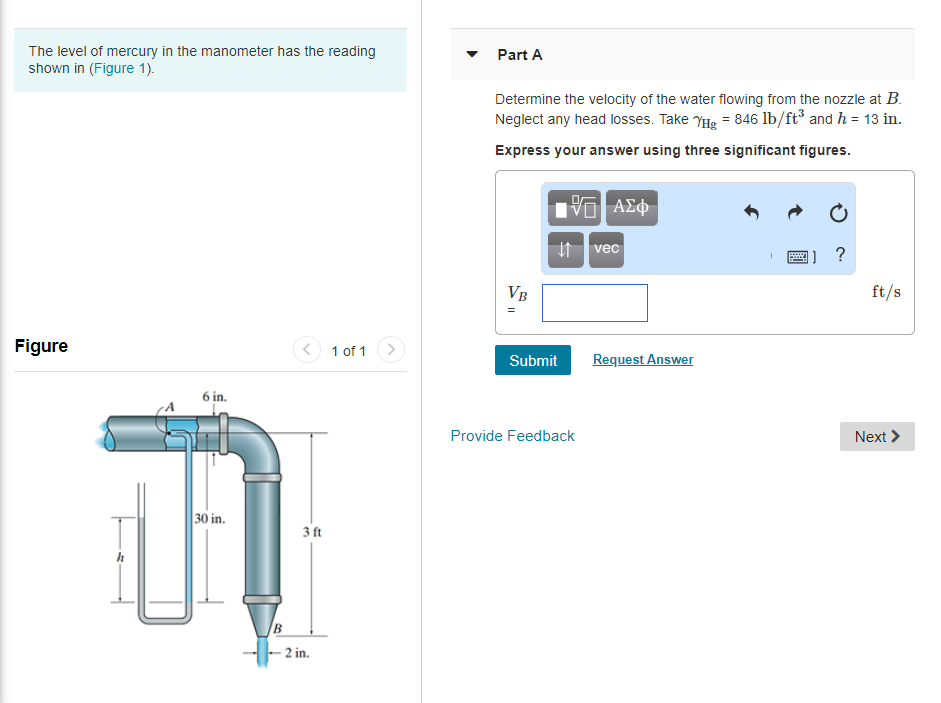Reset the answer with the circular arrow icon
941x703 pixels.
[x=838, y=212]
